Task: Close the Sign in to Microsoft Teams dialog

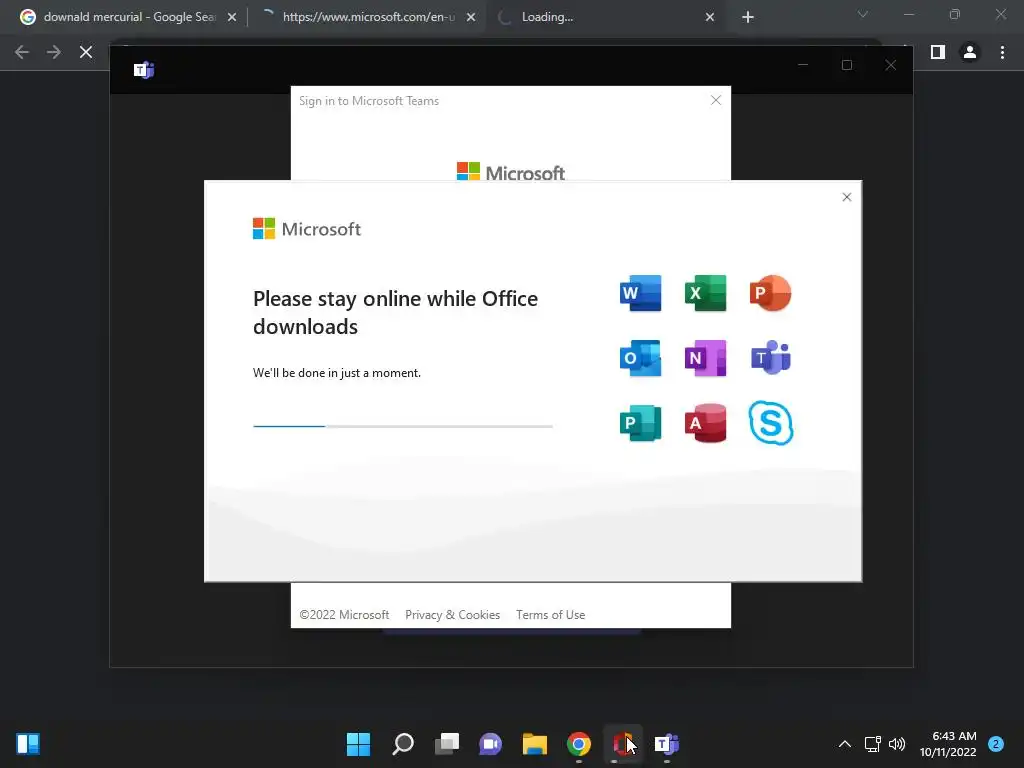Action: pyautogui.click(x=716, y=100)
